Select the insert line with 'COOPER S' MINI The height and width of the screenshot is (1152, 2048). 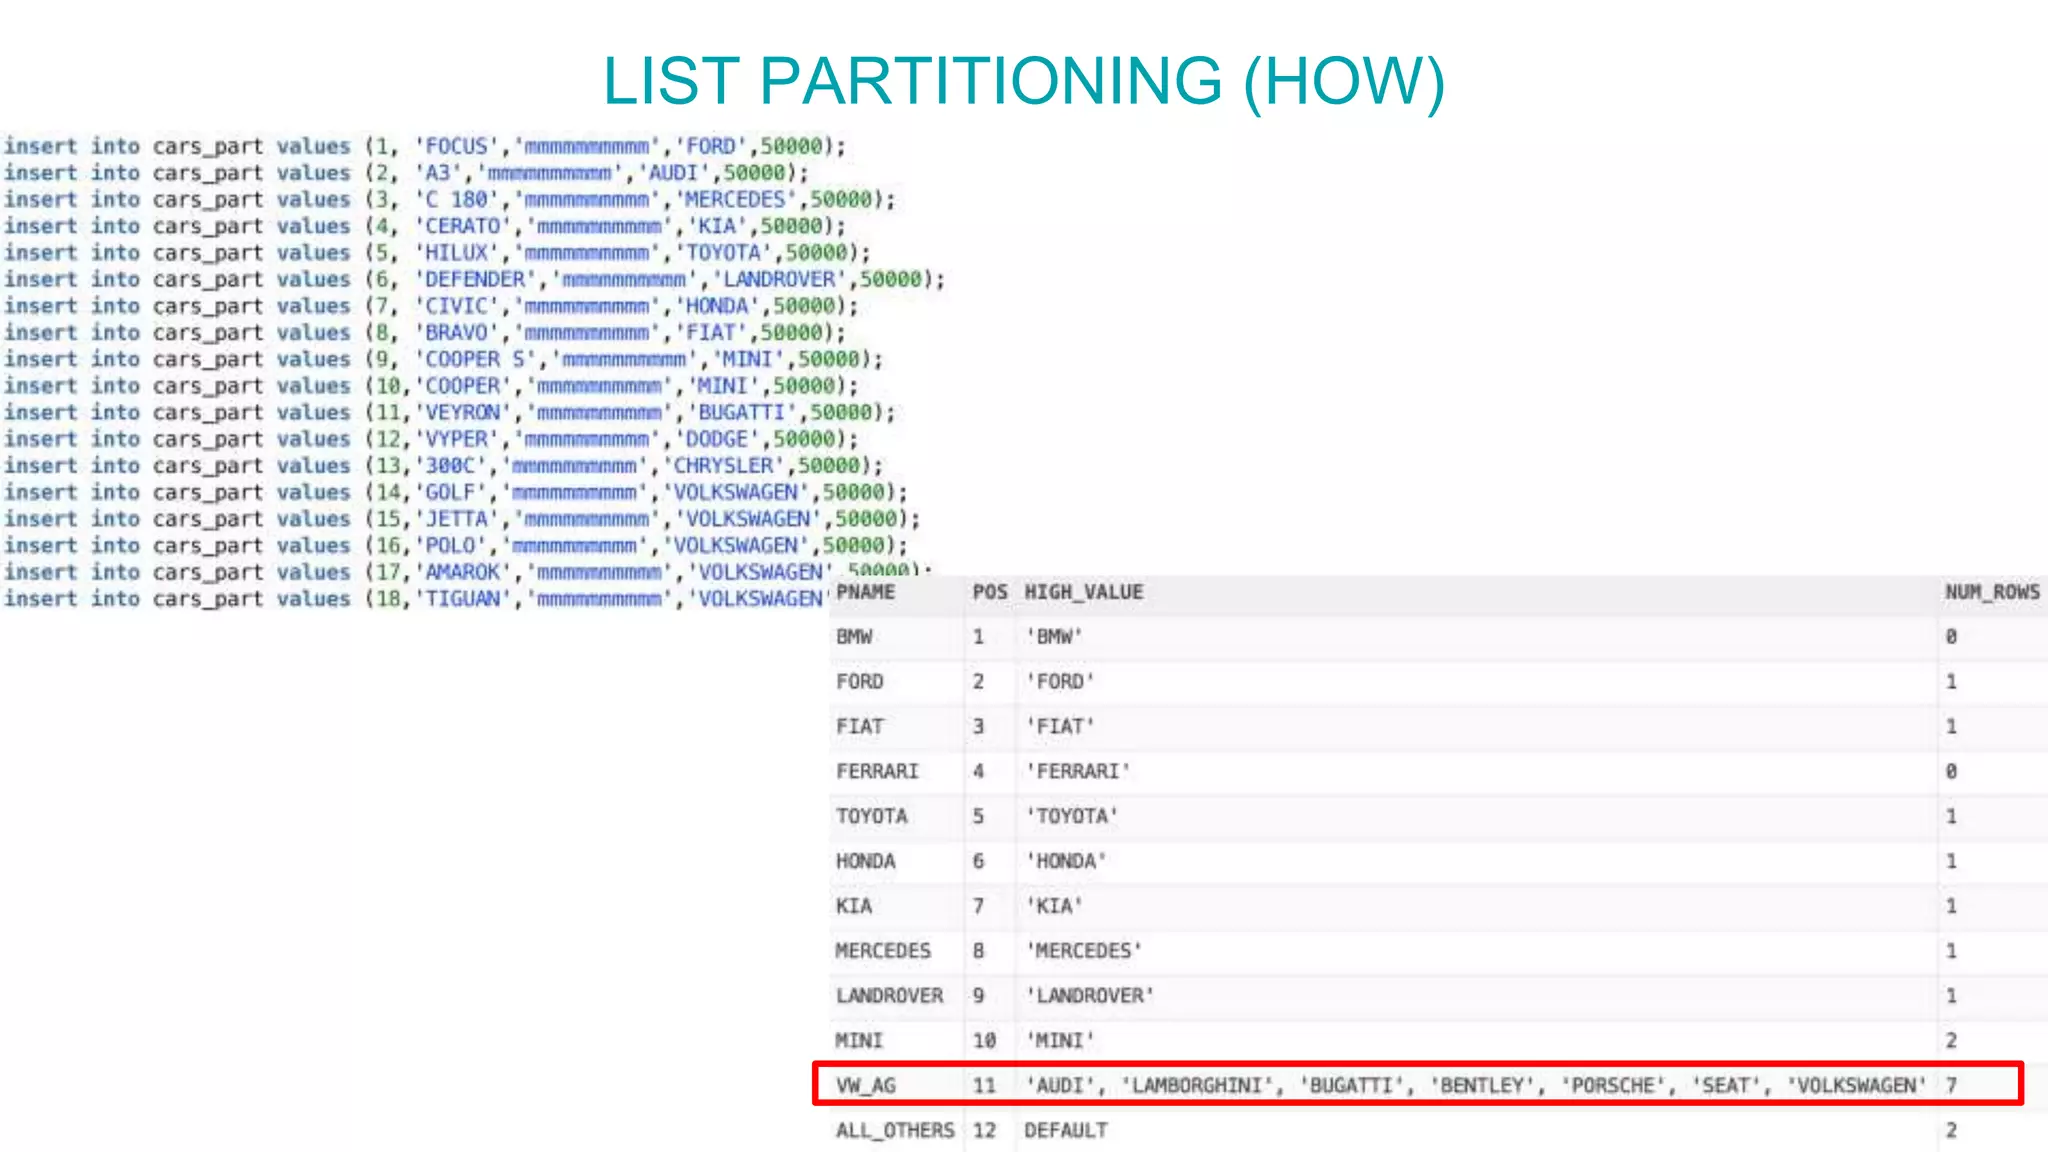pyautogui.click(x=443, y=359)
